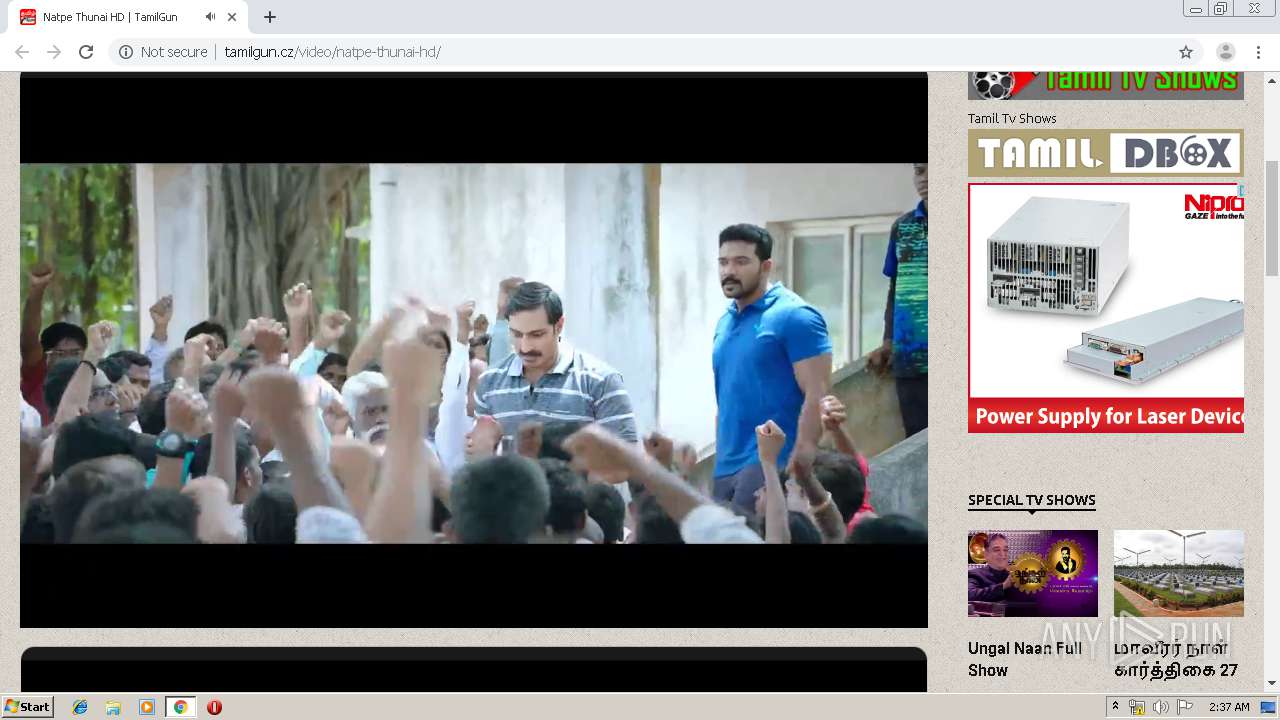Open the network tray icon

(x=1137, y=707)
